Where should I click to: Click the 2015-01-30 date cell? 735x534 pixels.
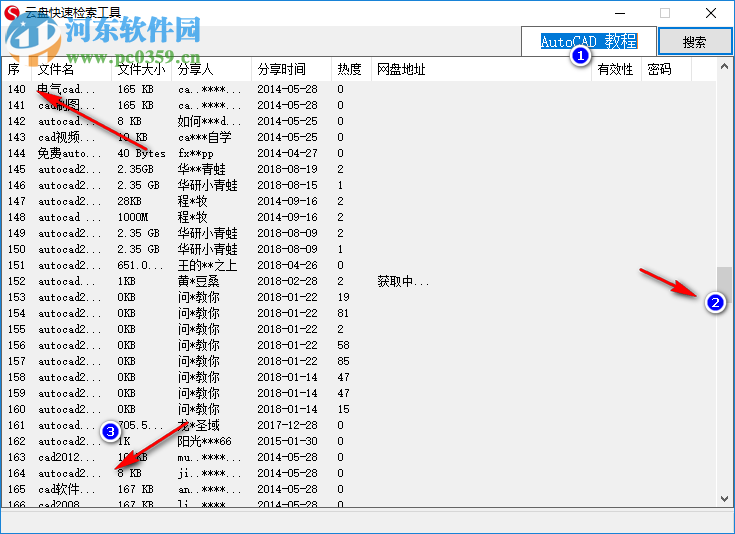[287, 441]
